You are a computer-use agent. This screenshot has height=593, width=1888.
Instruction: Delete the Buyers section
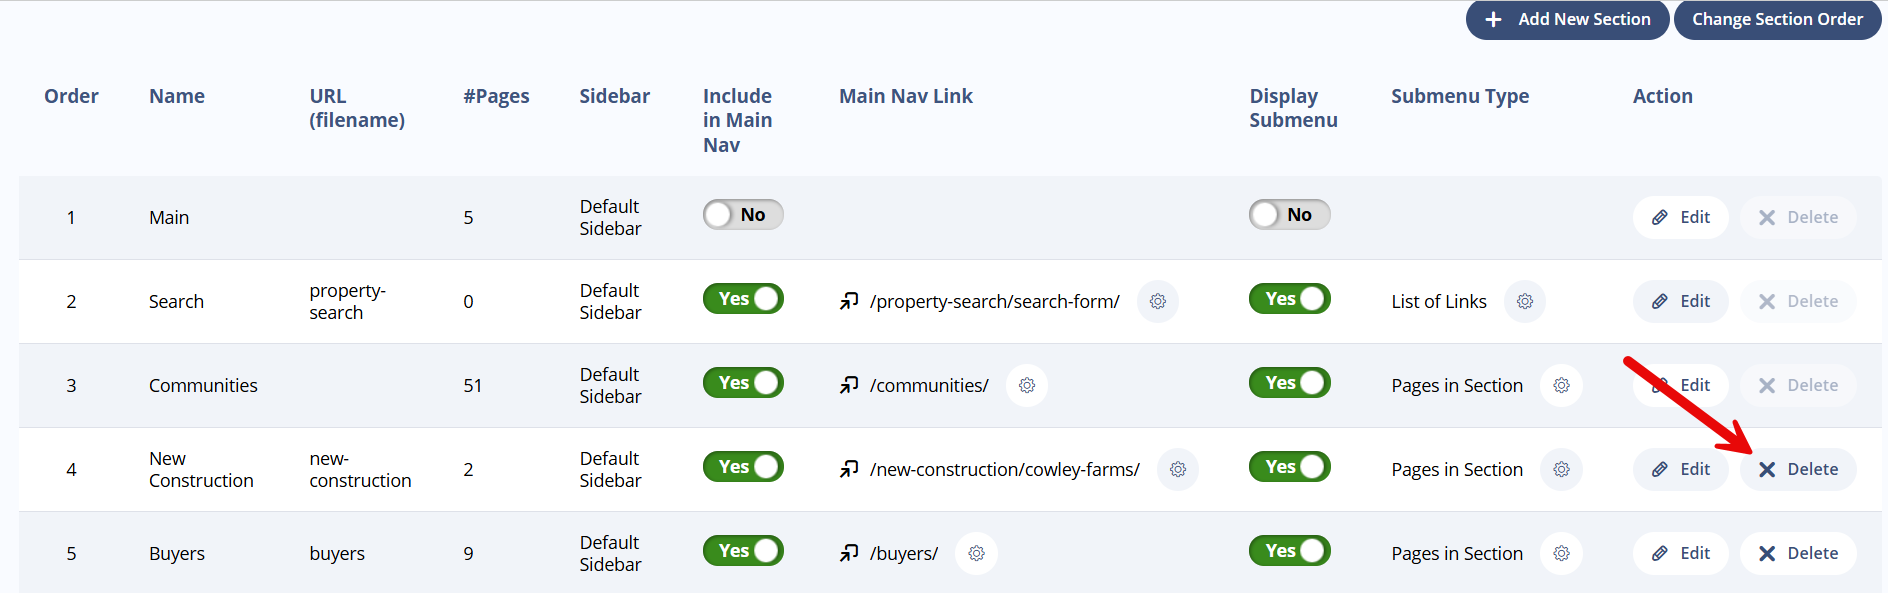(x=1798, y=553)
